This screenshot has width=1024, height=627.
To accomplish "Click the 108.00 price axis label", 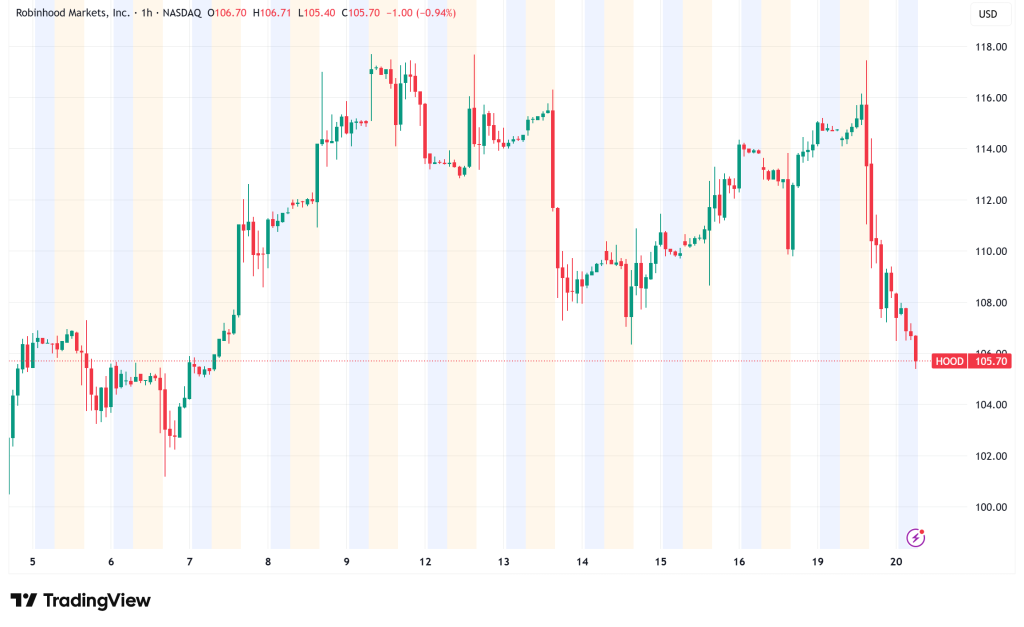I will (x=991, y=302).
